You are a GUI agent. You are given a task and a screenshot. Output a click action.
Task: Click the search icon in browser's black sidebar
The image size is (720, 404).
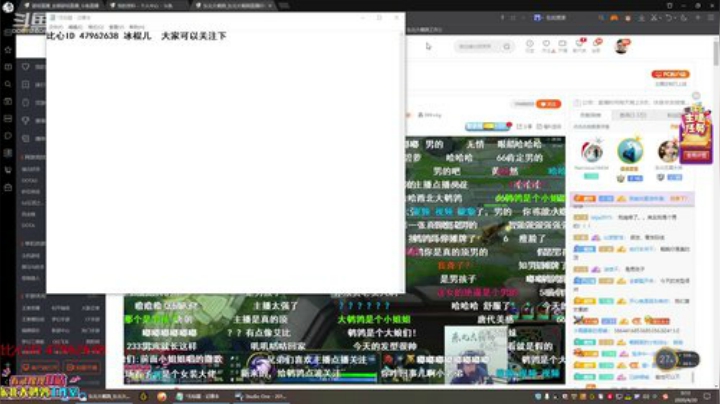(8, 84)
